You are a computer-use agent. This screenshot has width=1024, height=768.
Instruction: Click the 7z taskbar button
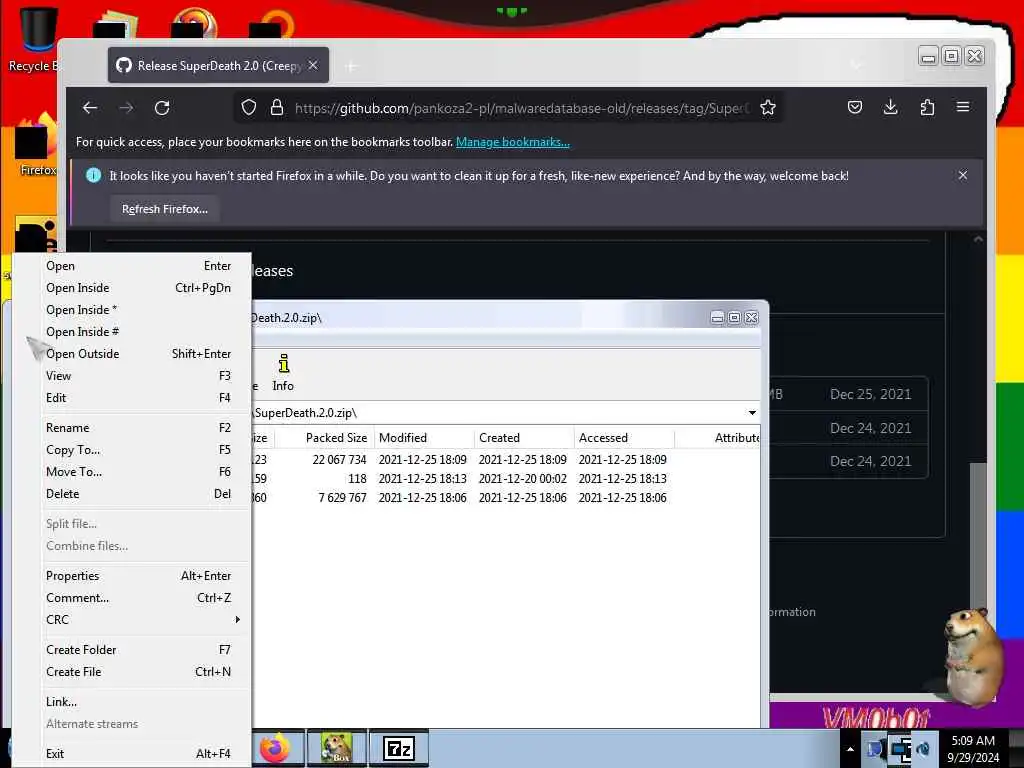click(x=399, y=748)
